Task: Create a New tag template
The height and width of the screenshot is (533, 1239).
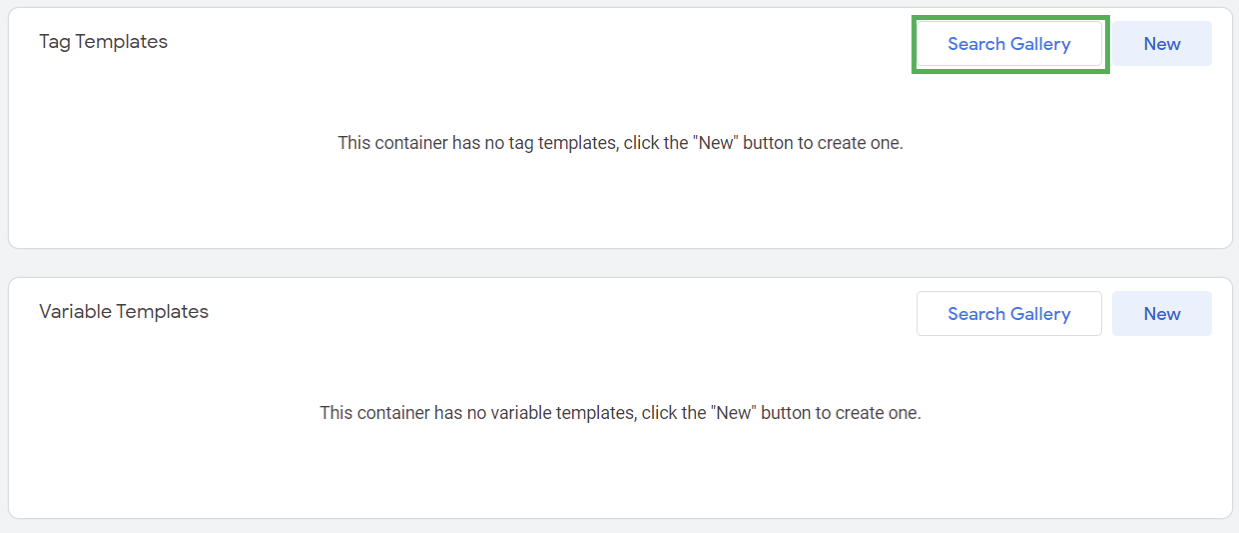Action: (x=1162, y=44)
